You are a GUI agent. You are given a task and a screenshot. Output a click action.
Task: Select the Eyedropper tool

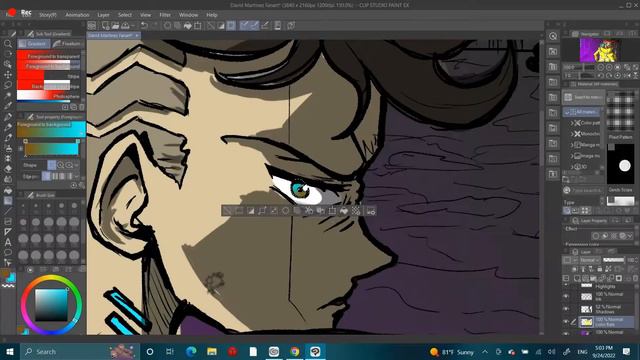[8, 106]
